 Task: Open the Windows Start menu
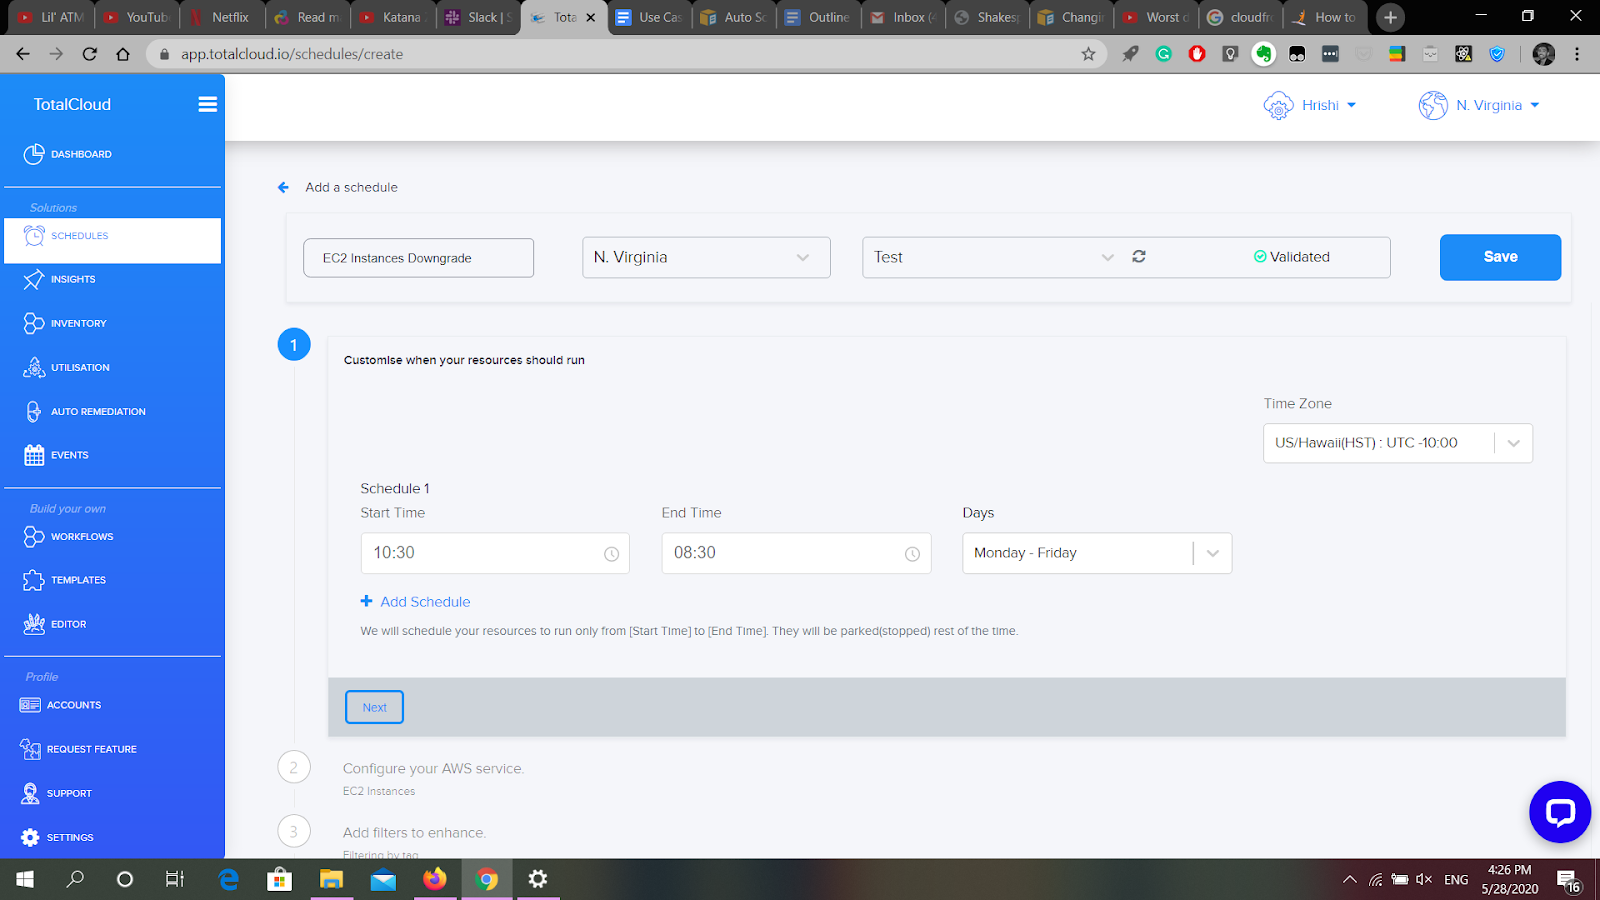click(25, 879)
